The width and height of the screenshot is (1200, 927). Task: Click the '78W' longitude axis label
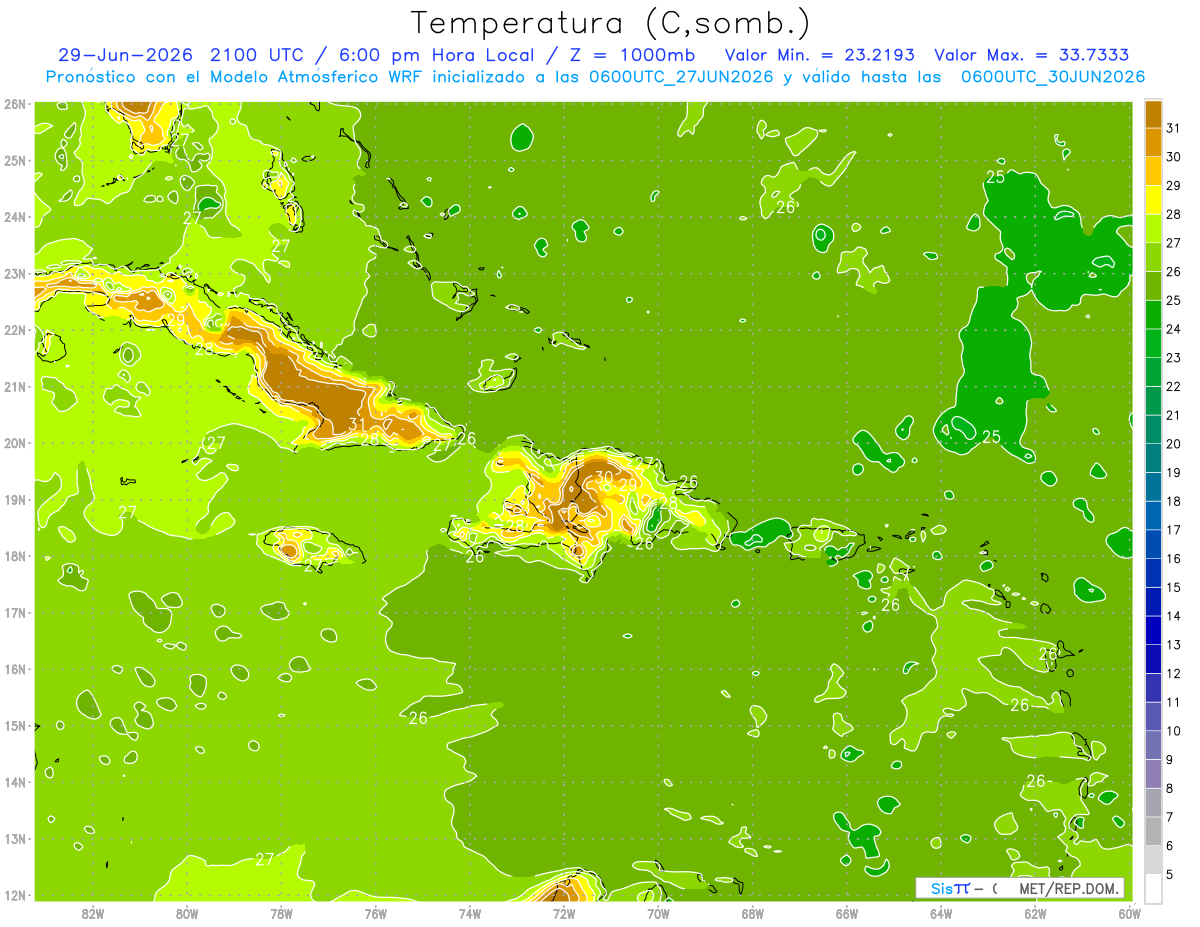click(281, 913)
